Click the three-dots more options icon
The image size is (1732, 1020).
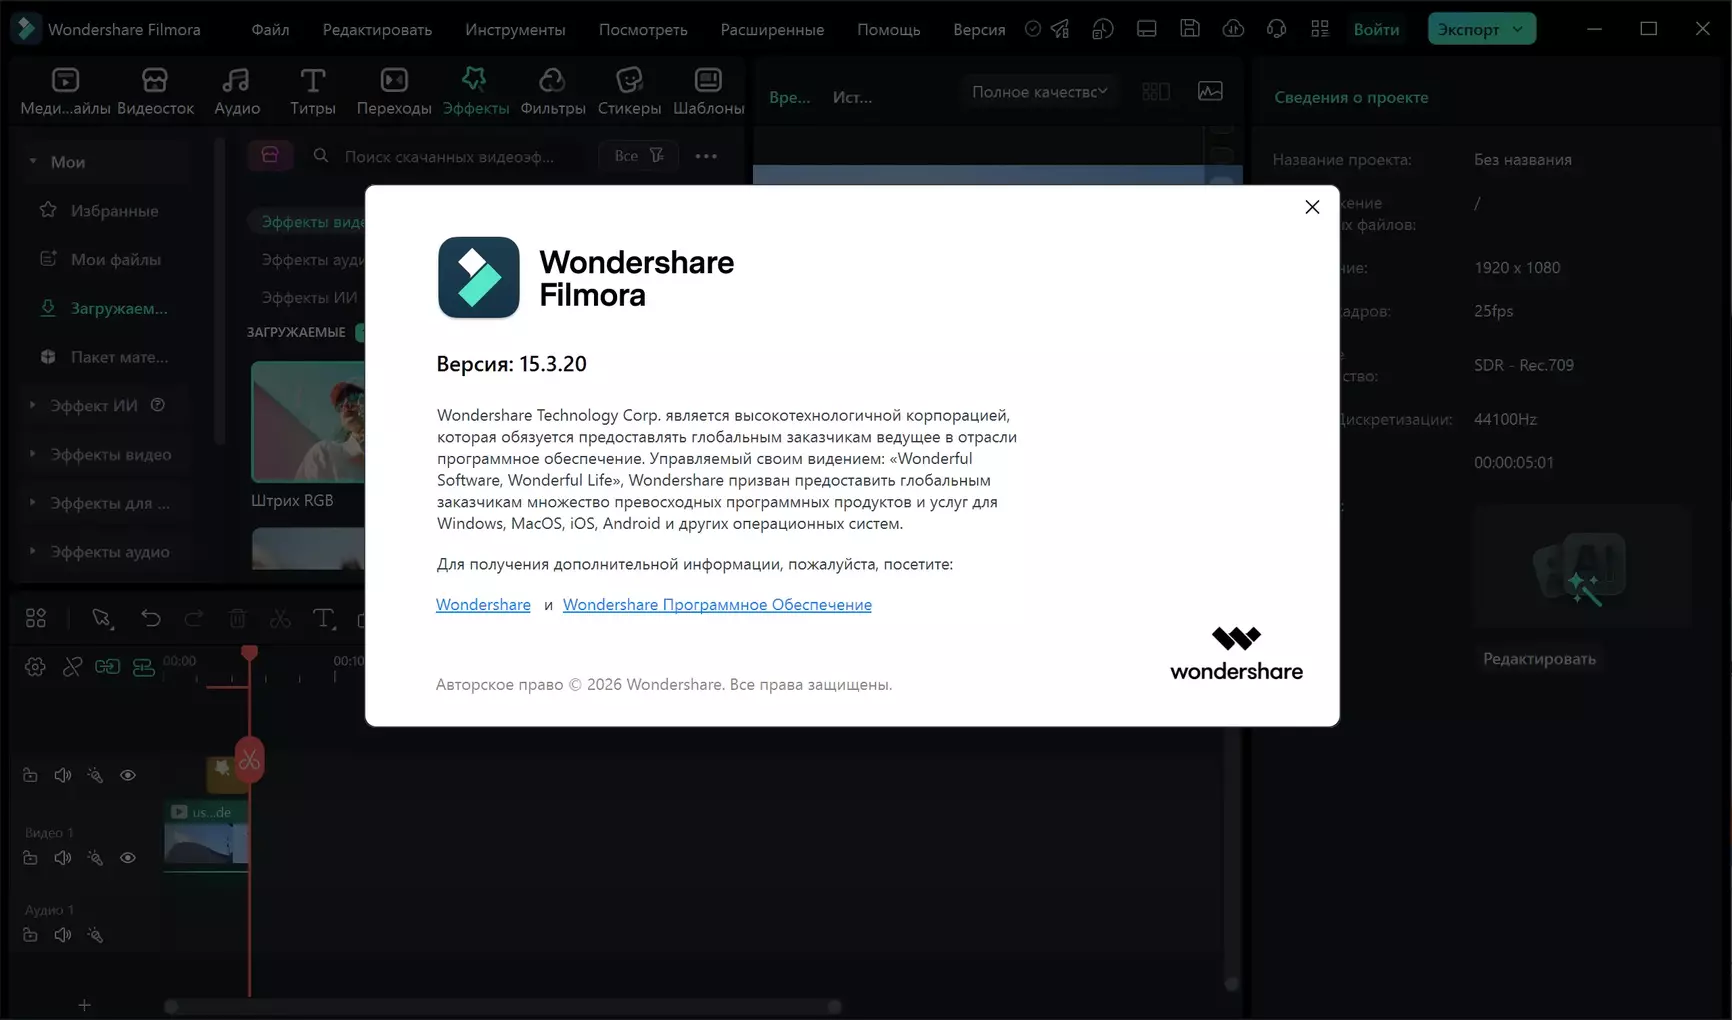[706, 156]
